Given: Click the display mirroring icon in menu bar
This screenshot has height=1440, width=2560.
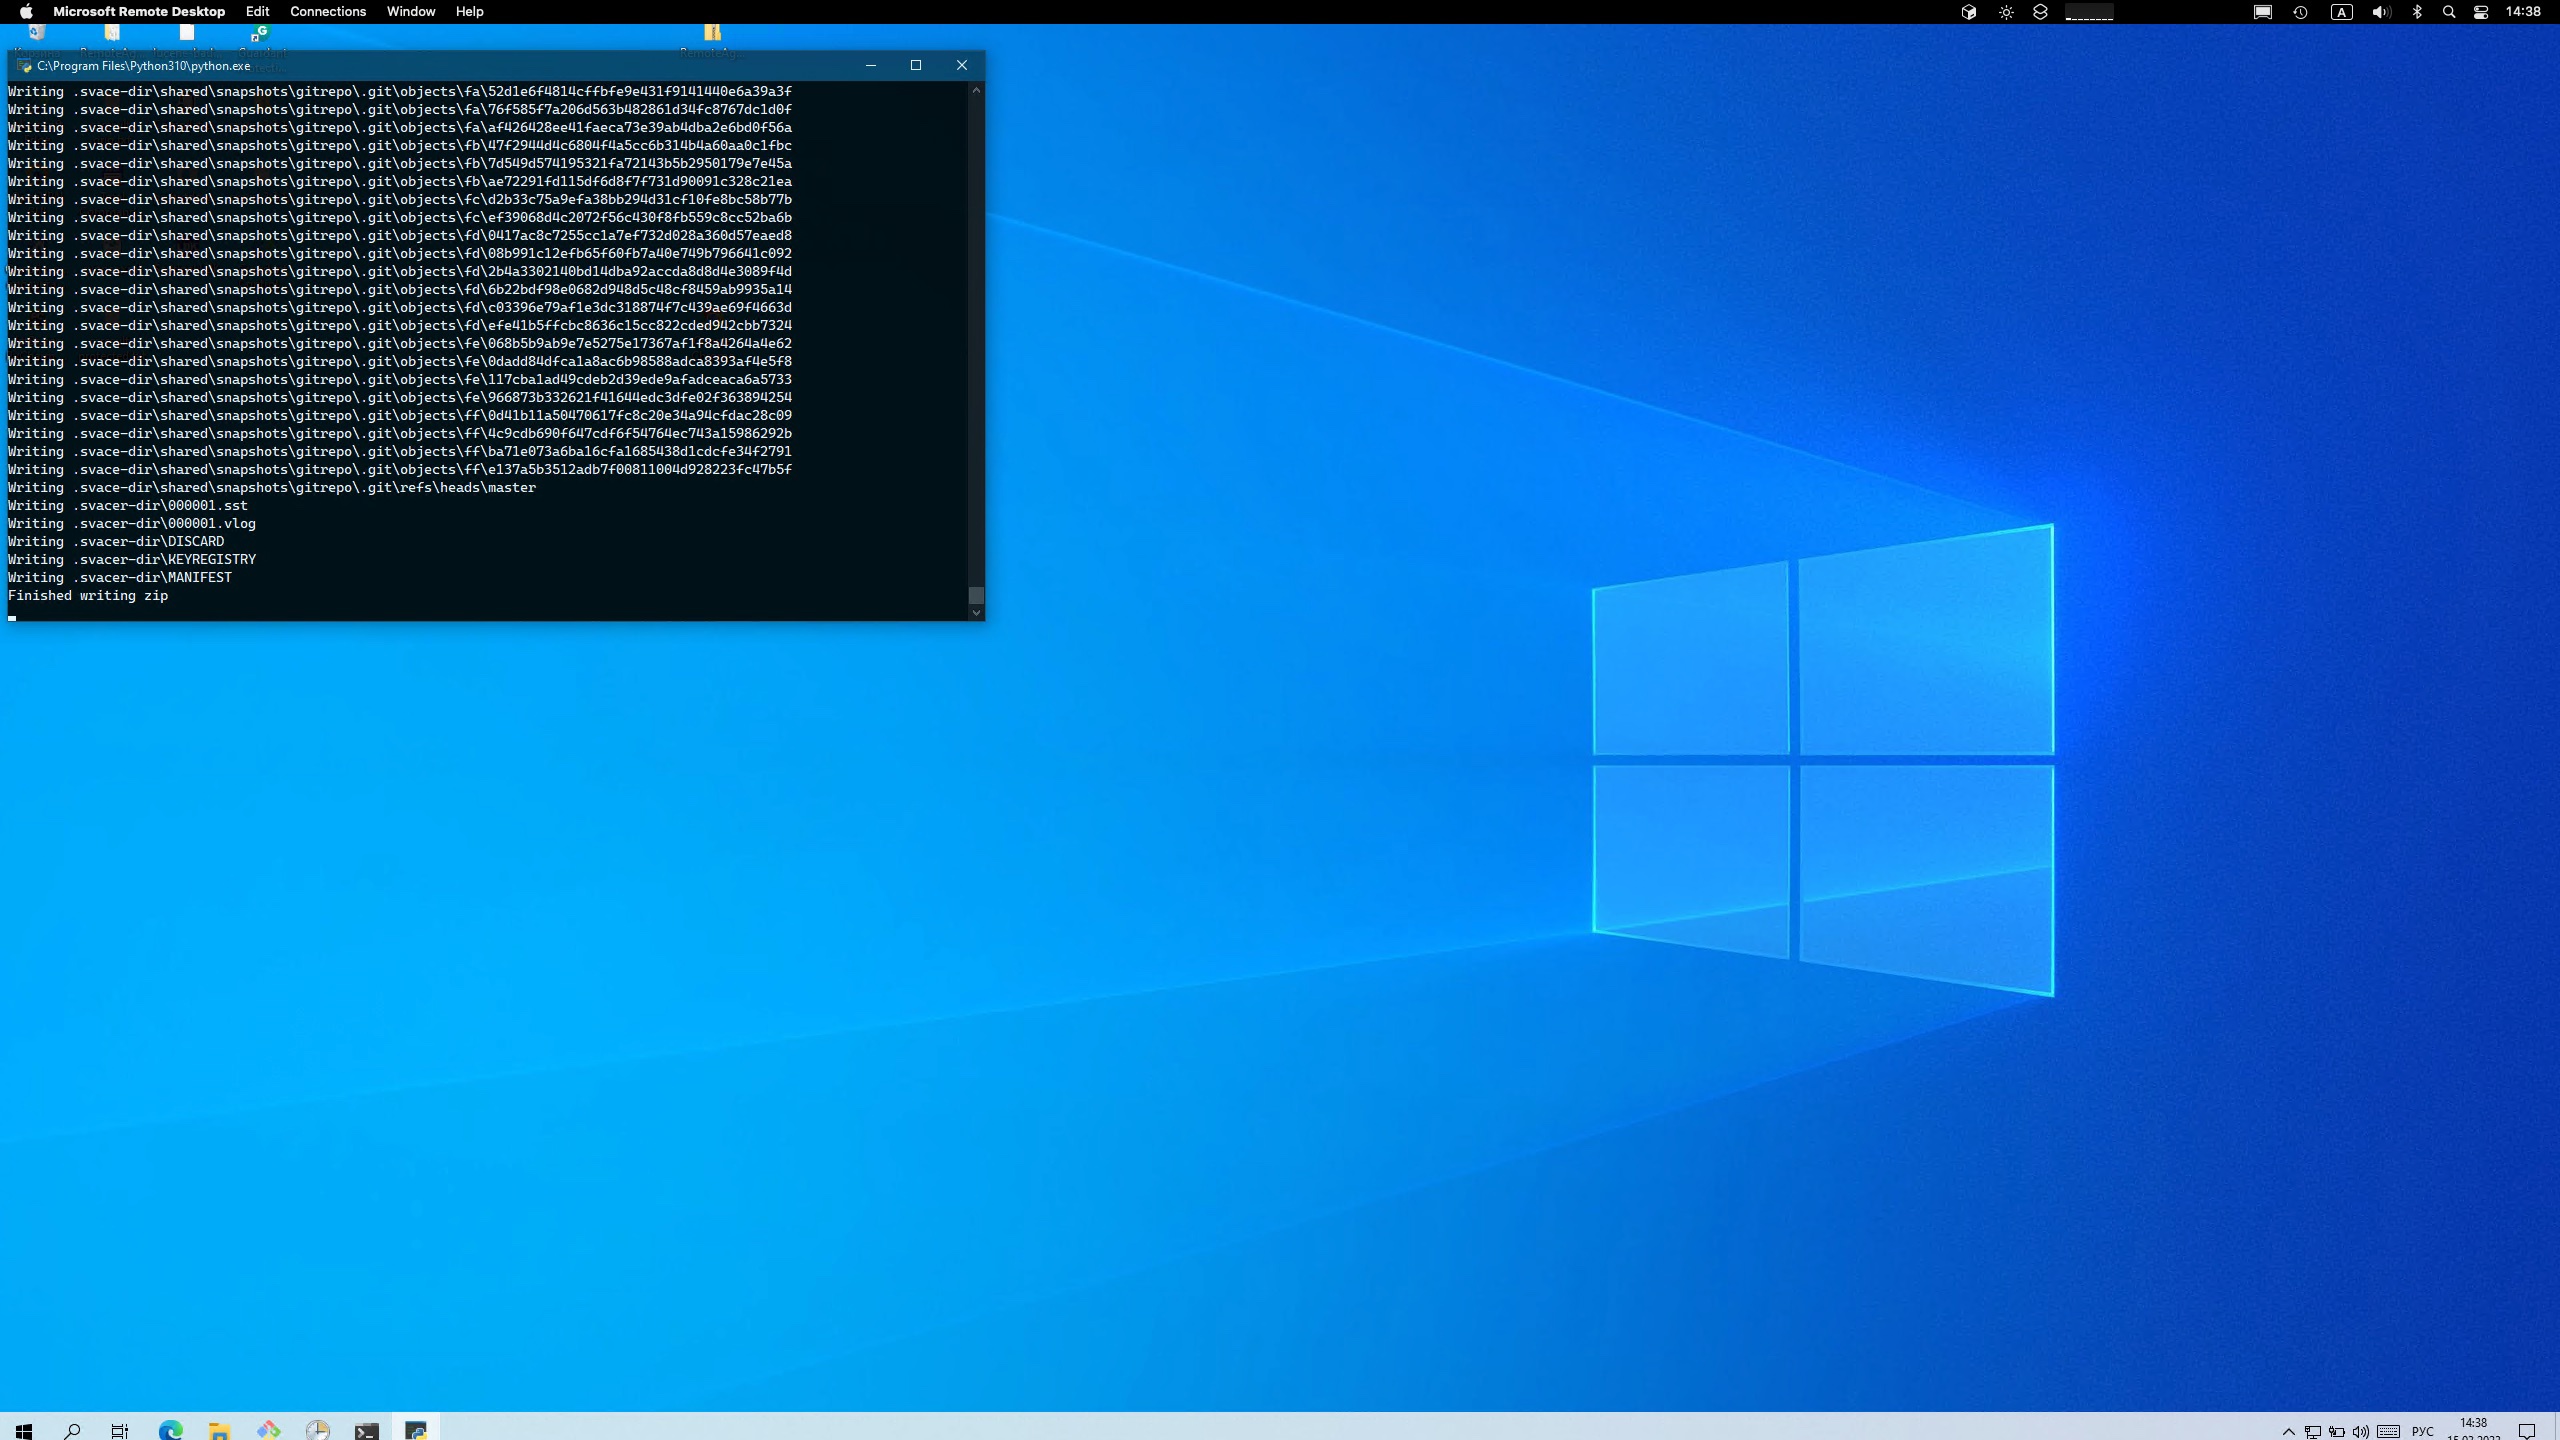Looking at the screenshot, I should 2262,12.
